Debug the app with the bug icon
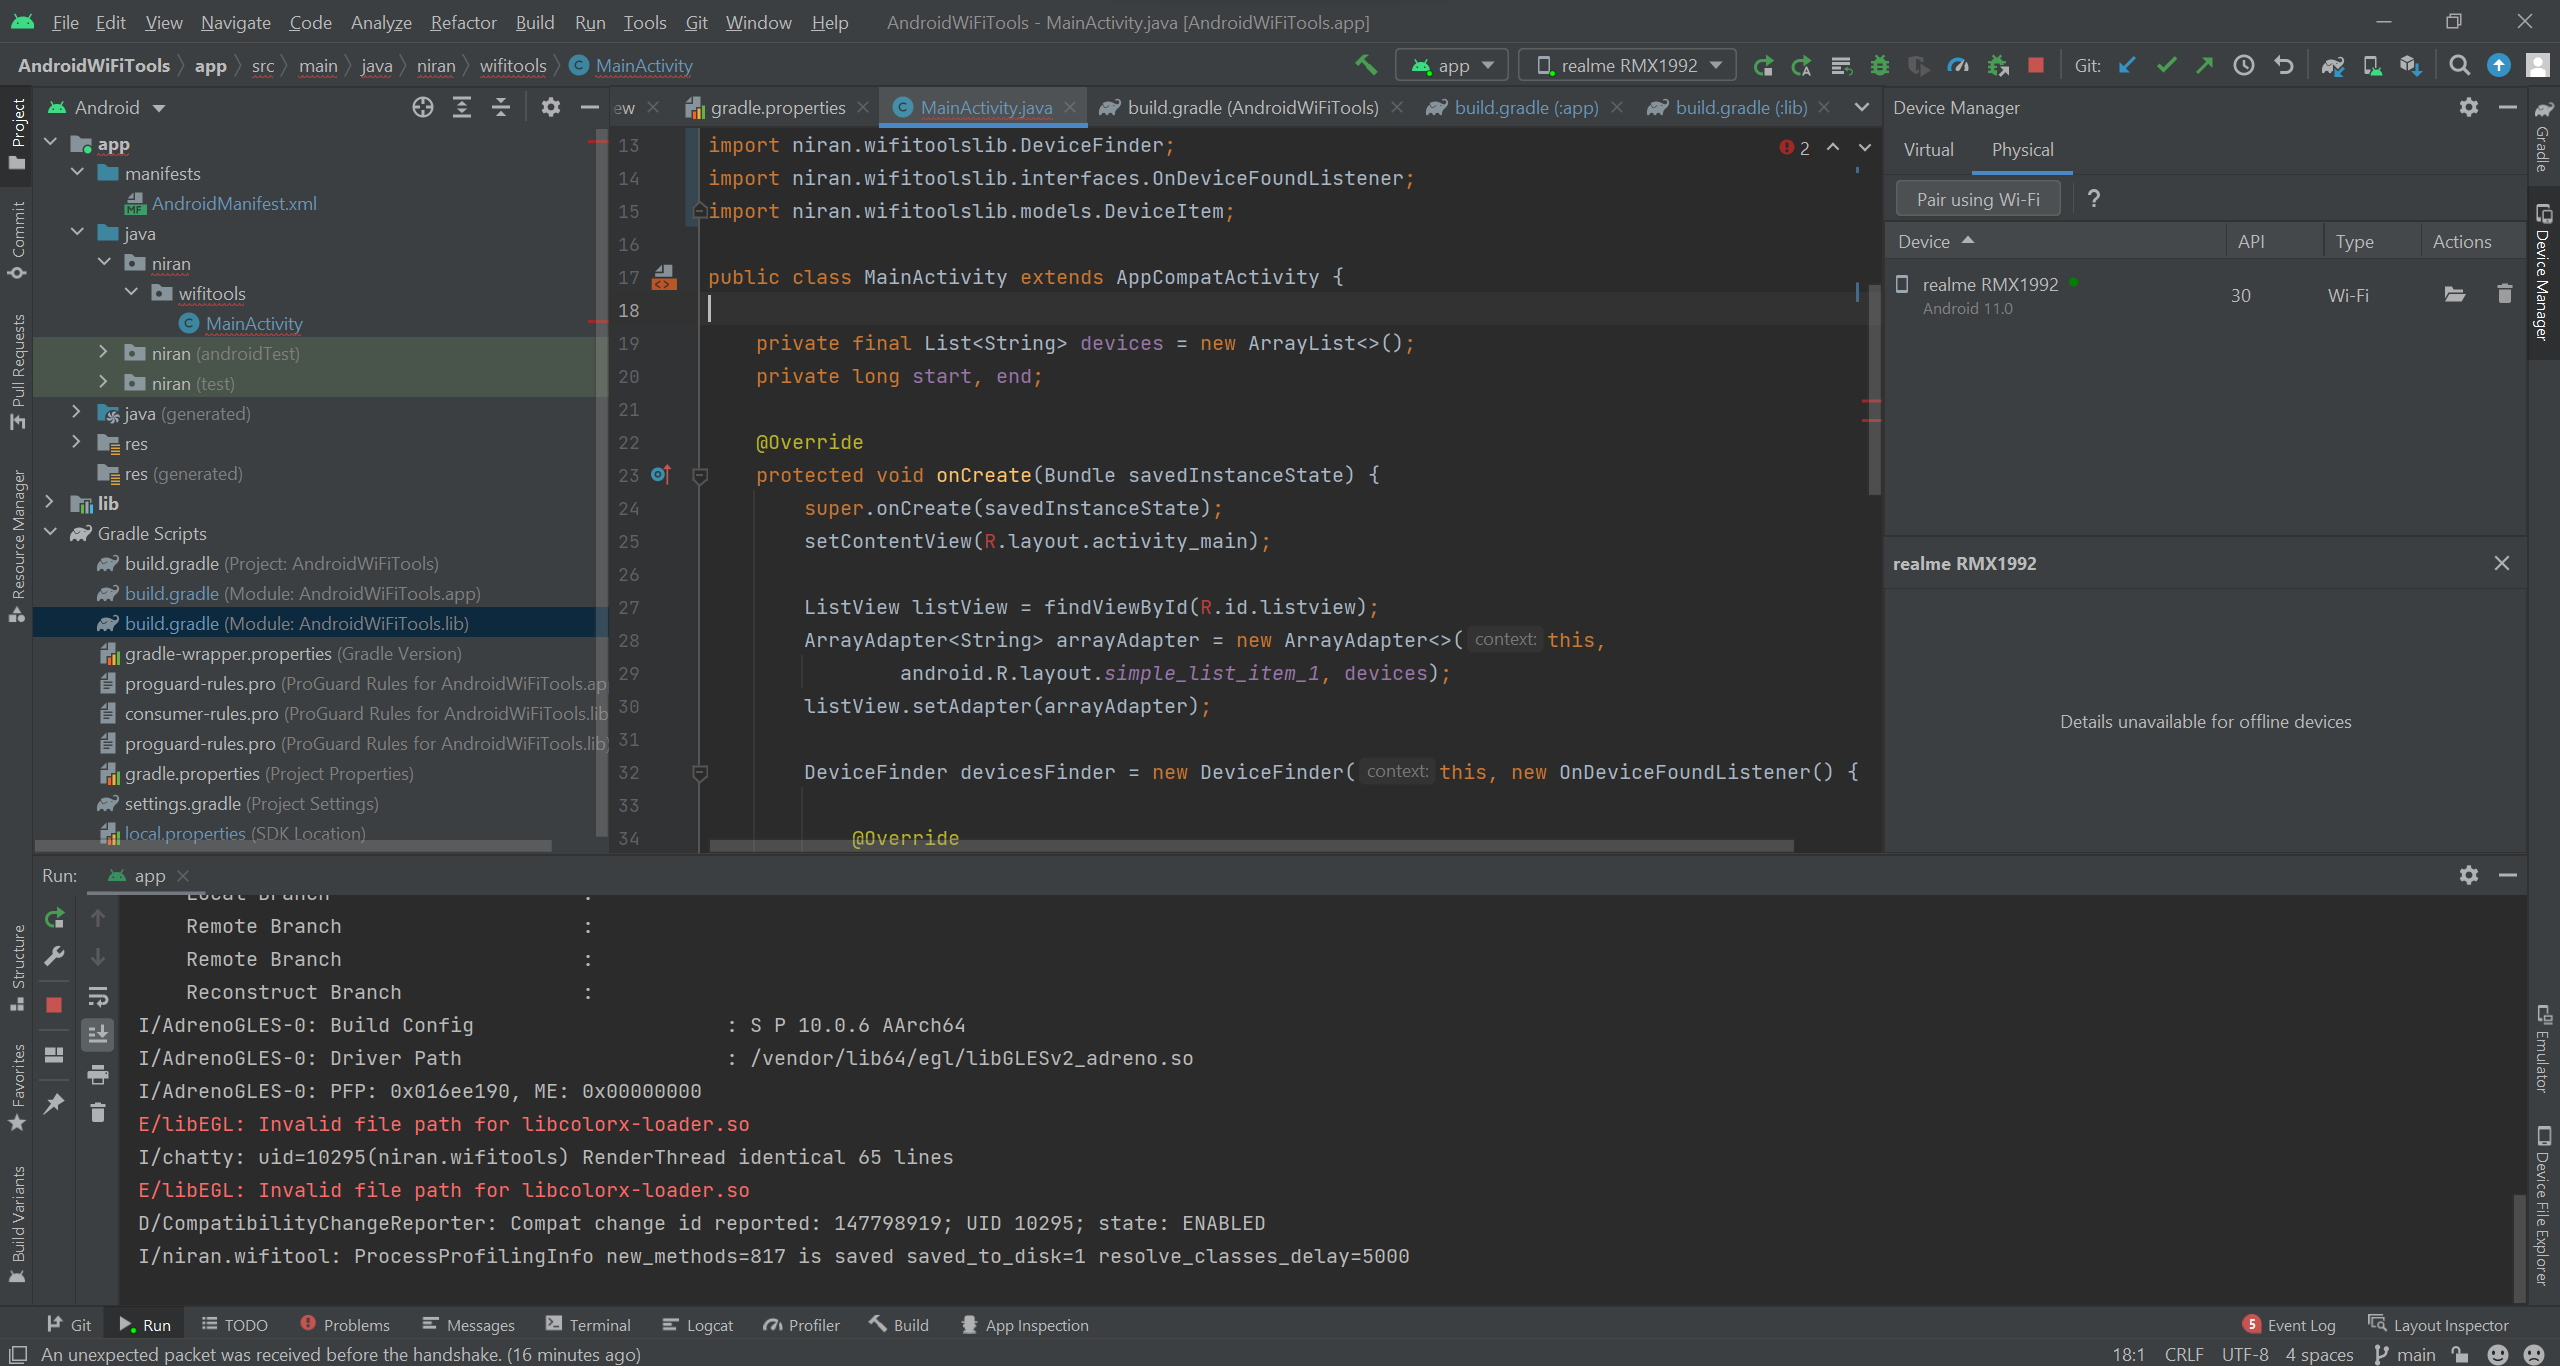Viewport: 2560px width, 1370px height. 1878,65
